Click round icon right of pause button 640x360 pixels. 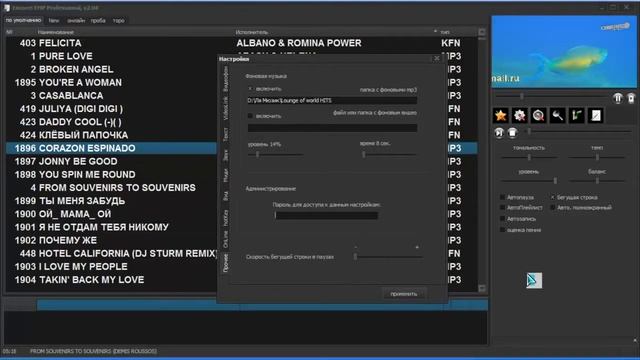click(x=631, y=98)
